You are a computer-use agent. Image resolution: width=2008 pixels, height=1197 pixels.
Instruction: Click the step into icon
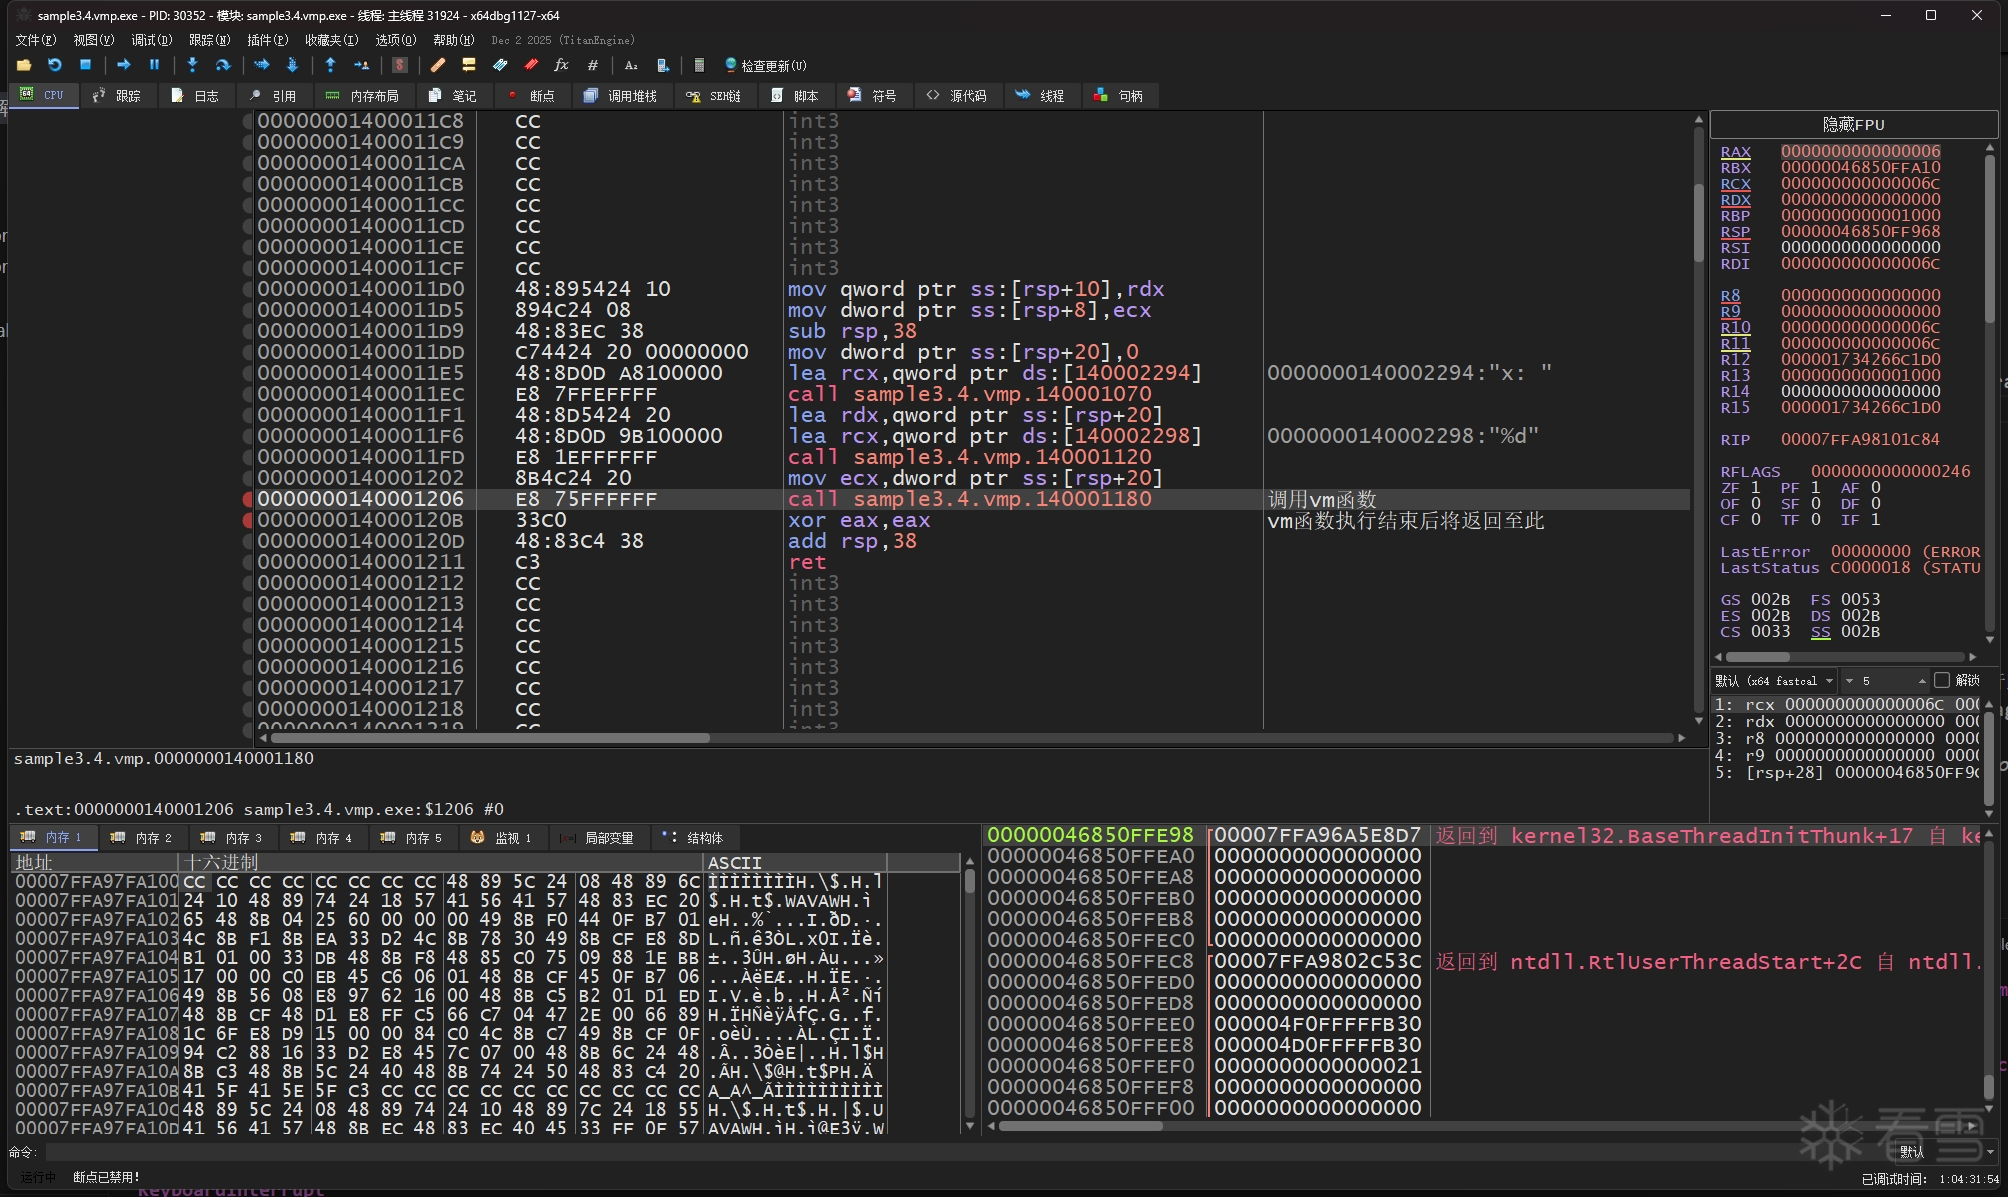(192, 65)
